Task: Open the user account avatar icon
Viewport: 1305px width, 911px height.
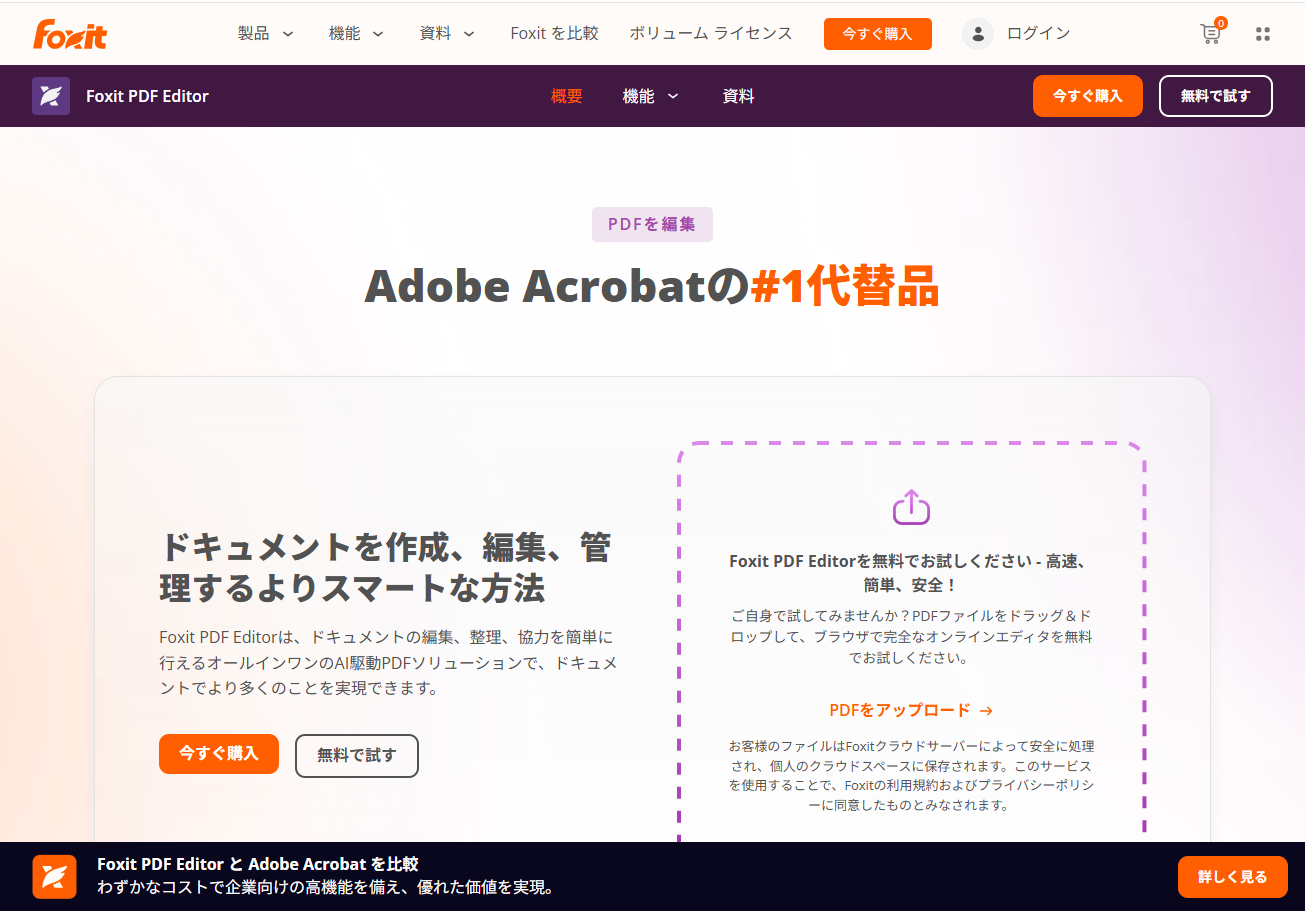Action: click(x=977, y=34)
